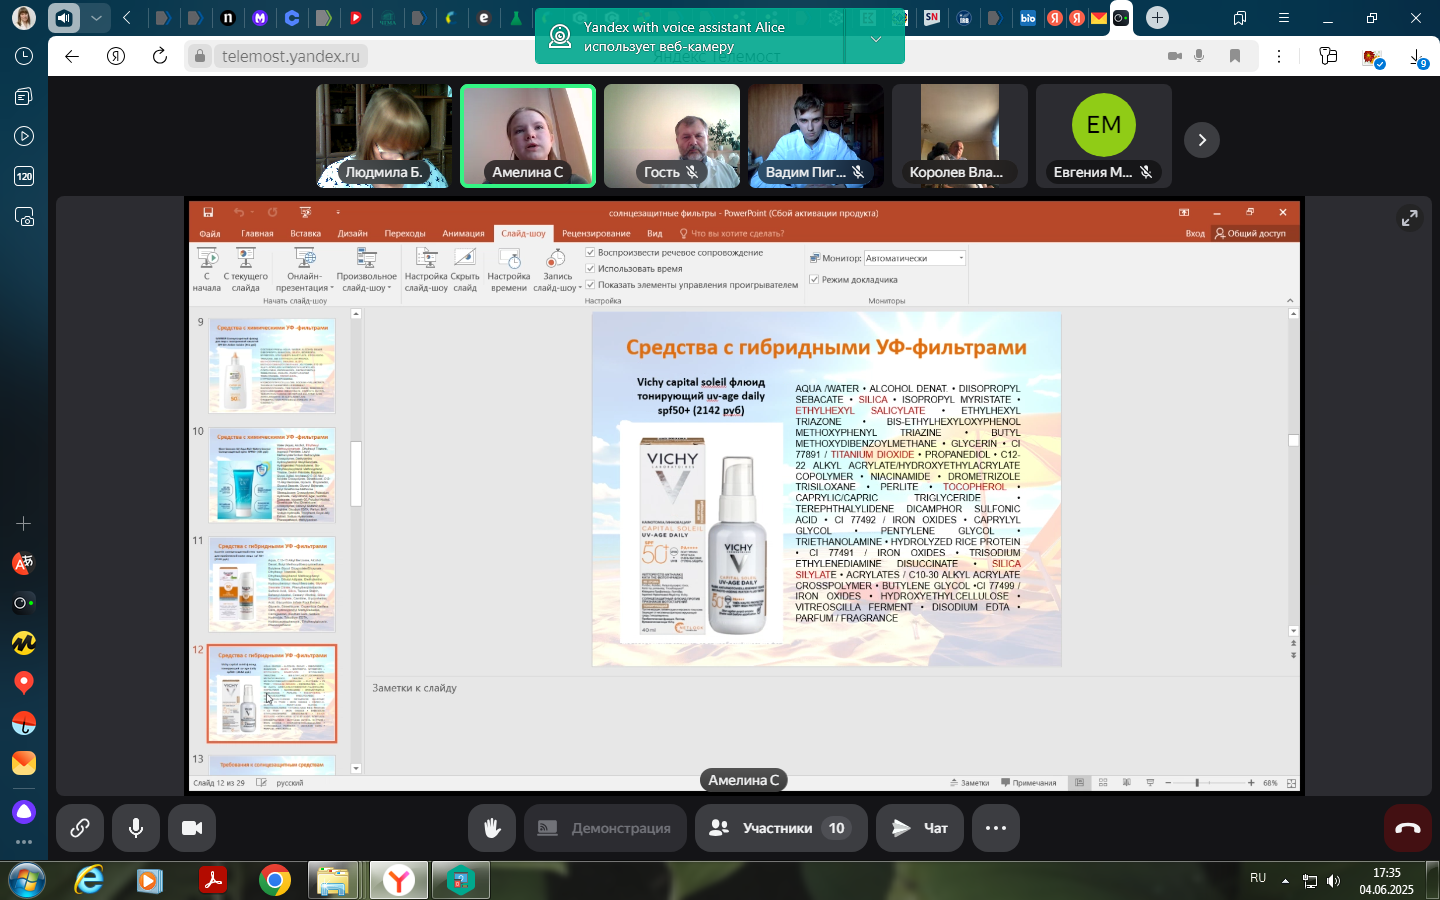Click the slide notes area 'Заметки к слайду'

coord(414,688)
